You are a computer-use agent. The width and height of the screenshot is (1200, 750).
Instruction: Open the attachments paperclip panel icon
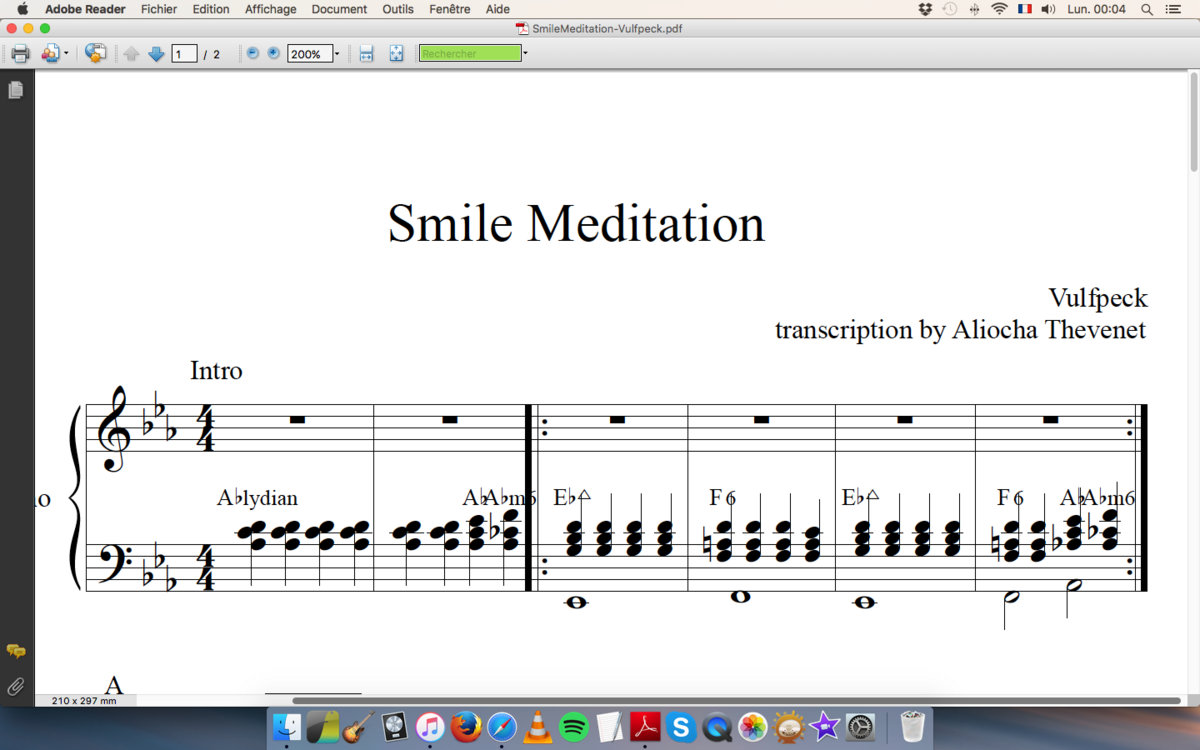15,686
